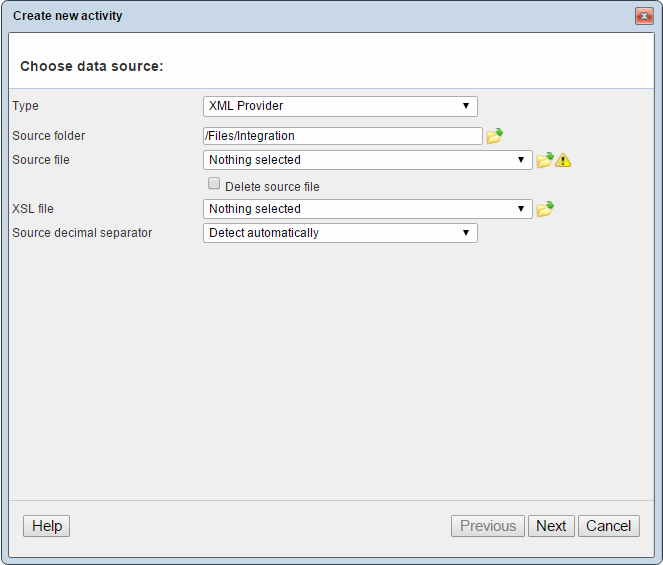The image size is (663, 565).
Task: Open the Source decimal separator dropdown
Action: pos(340,233)
